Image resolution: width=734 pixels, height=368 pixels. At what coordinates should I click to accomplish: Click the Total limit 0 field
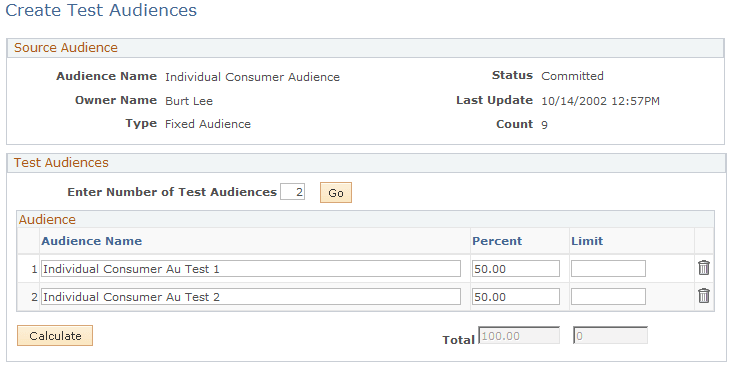(x=611, y=336)
